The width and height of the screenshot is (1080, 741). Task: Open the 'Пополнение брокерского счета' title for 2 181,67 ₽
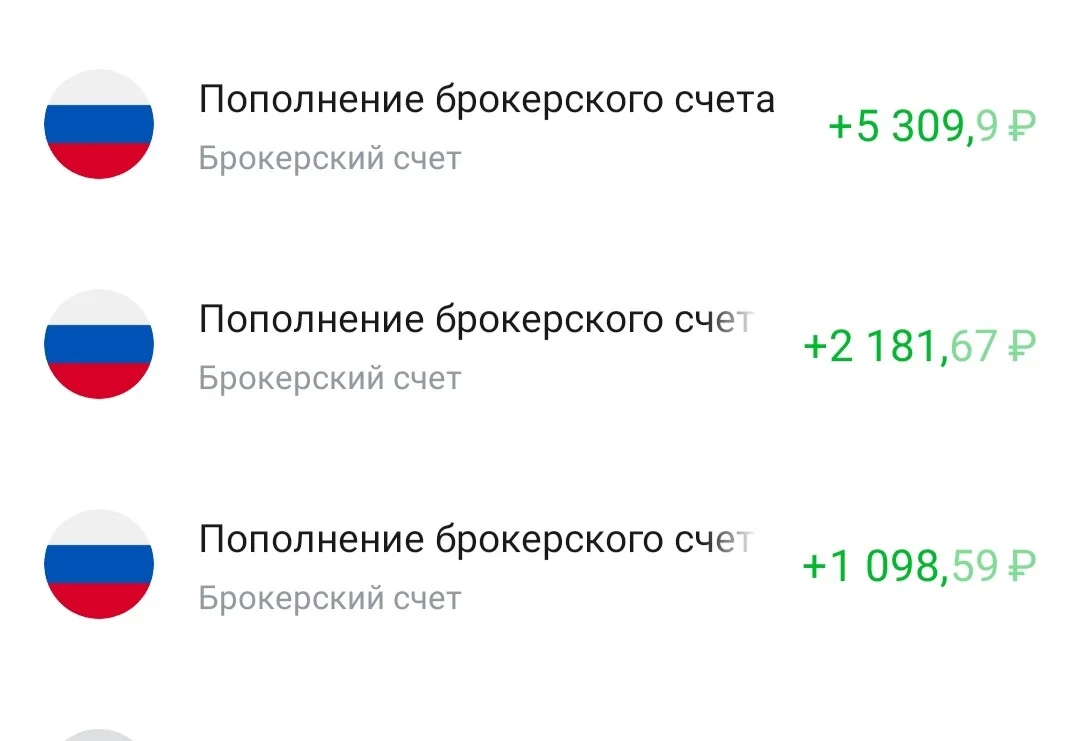477,320
